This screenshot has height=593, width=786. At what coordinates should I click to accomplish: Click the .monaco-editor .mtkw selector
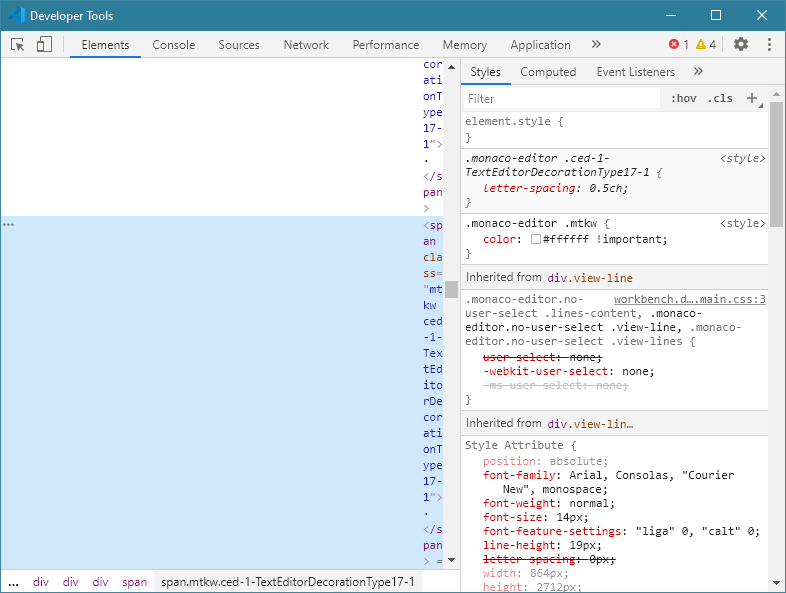click(530, 223)
